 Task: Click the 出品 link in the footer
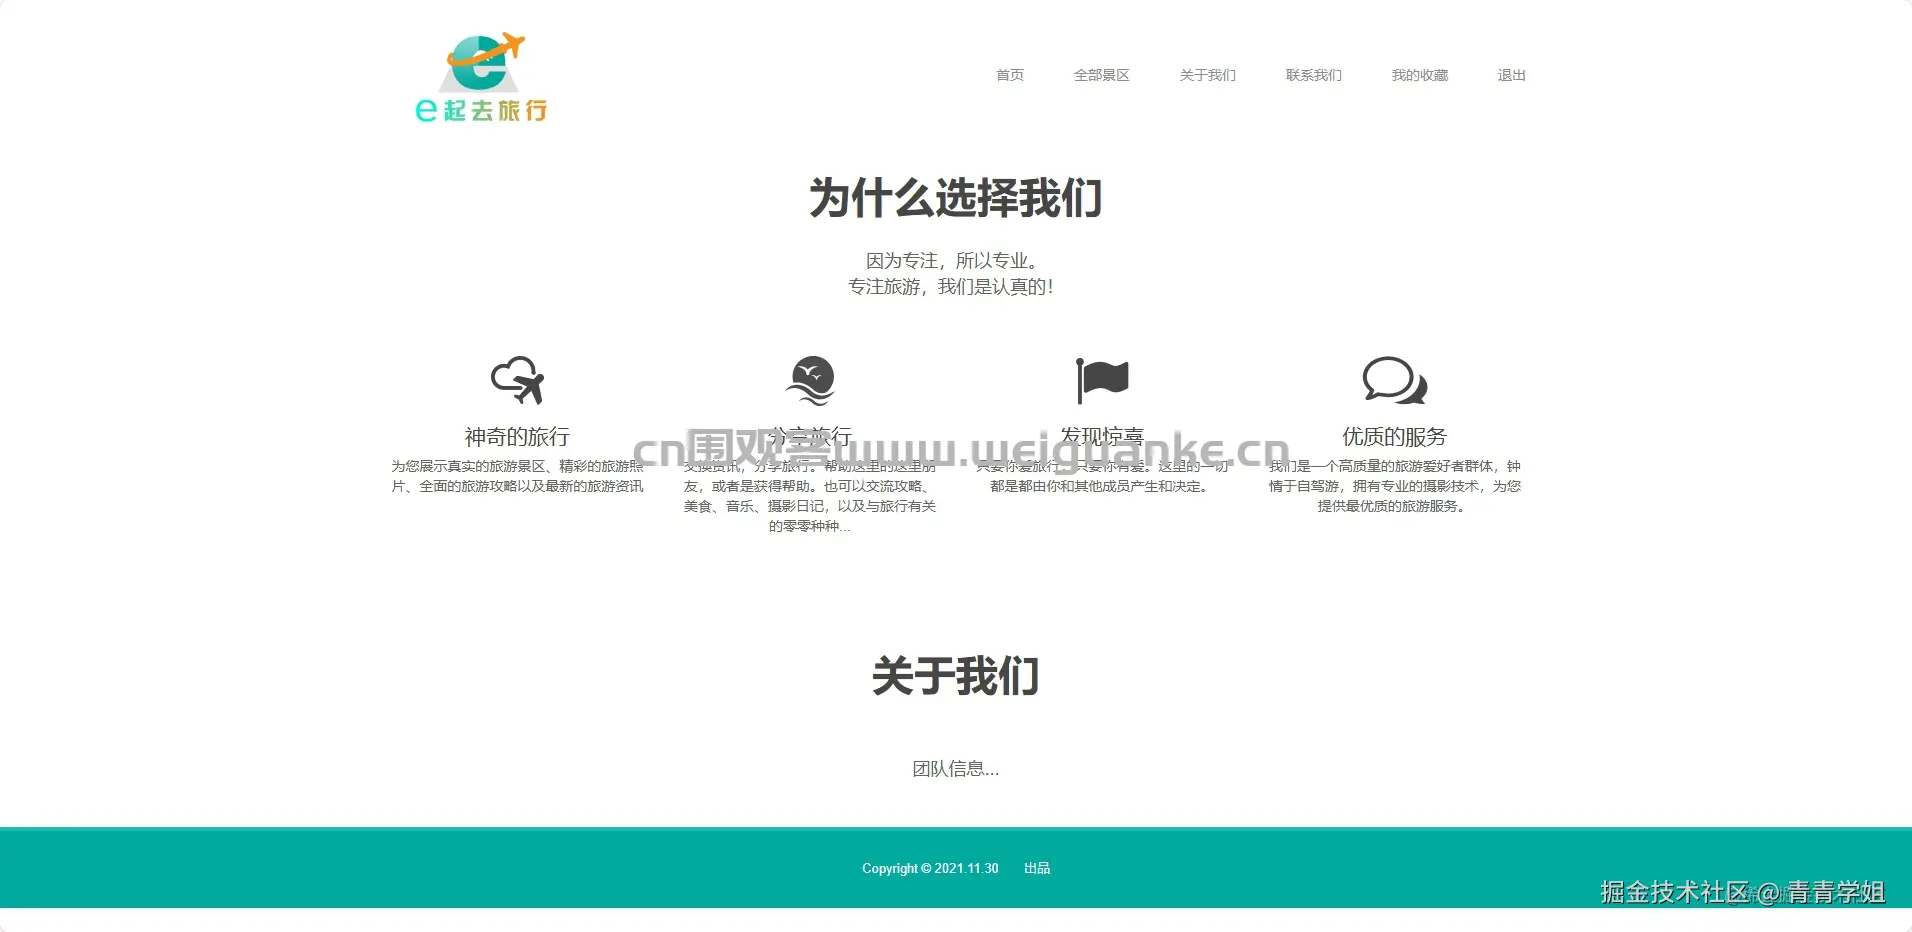click(1037, 868)
